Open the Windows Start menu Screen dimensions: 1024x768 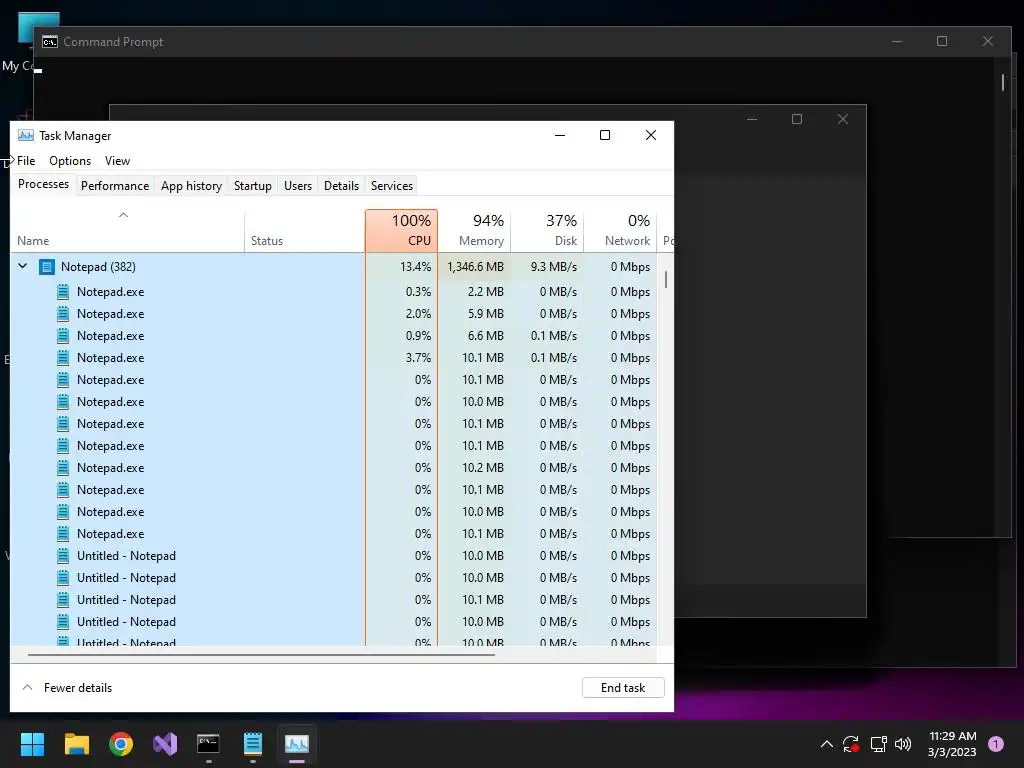coord(32,744)
